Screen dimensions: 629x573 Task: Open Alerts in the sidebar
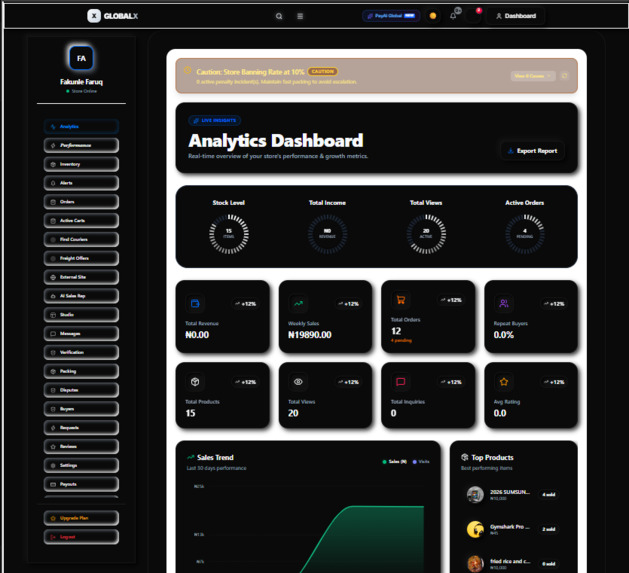(81, 183)
